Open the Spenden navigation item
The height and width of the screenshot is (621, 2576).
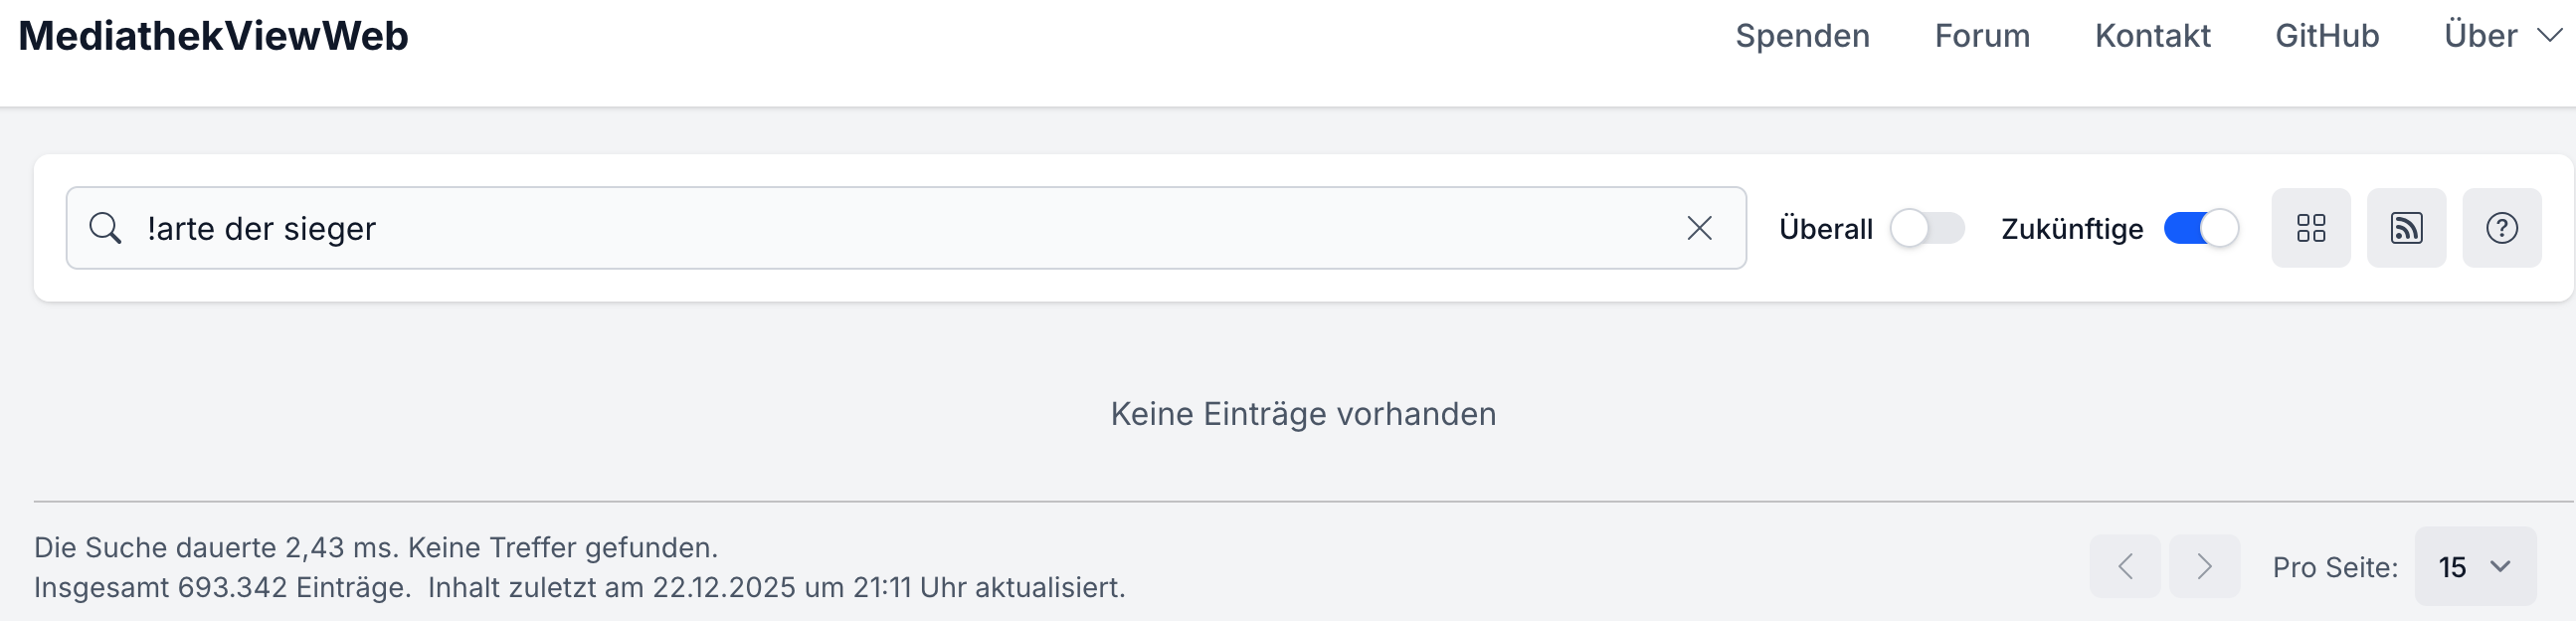tap(1802, 36)
